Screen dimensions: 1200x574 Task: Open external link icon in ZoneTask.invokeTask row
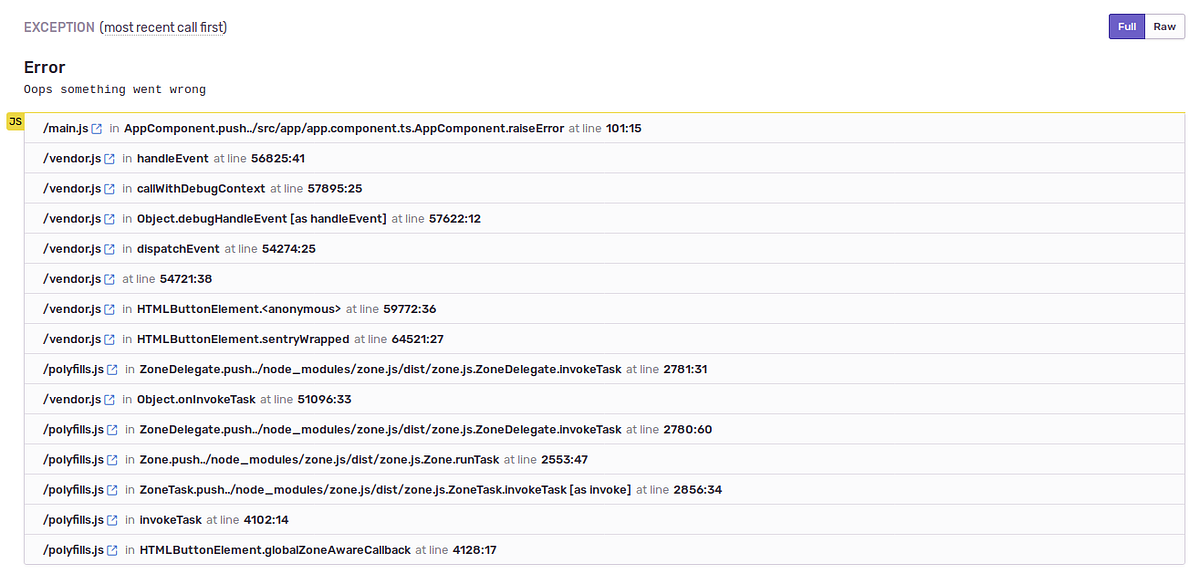(113, 490)
